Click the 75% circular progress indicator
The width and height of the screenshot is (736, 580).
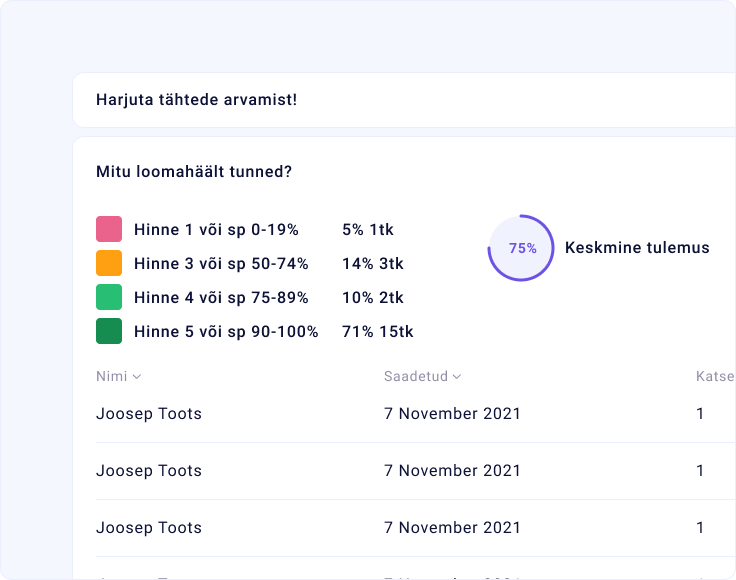pos(521,248)
